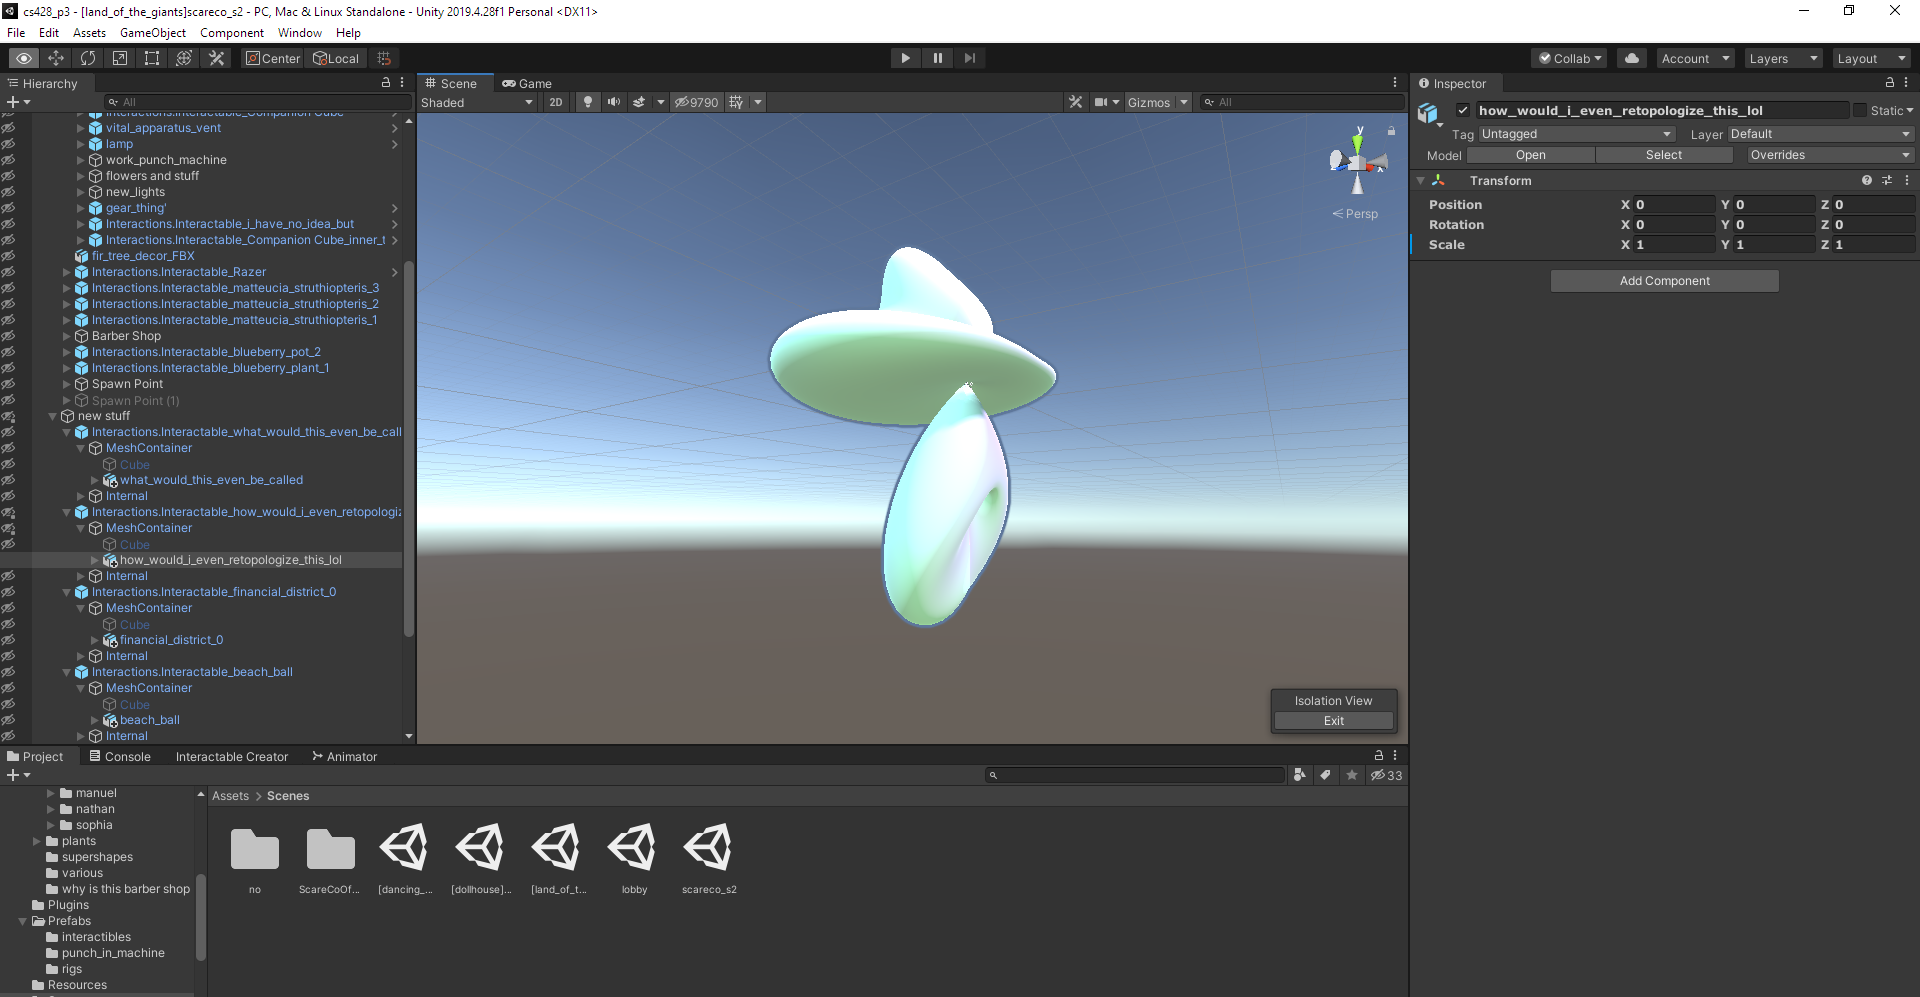Open Shaded draw mode dropdown
The width and height of the screenshot is (1920, 997).
tap(477, 102)
